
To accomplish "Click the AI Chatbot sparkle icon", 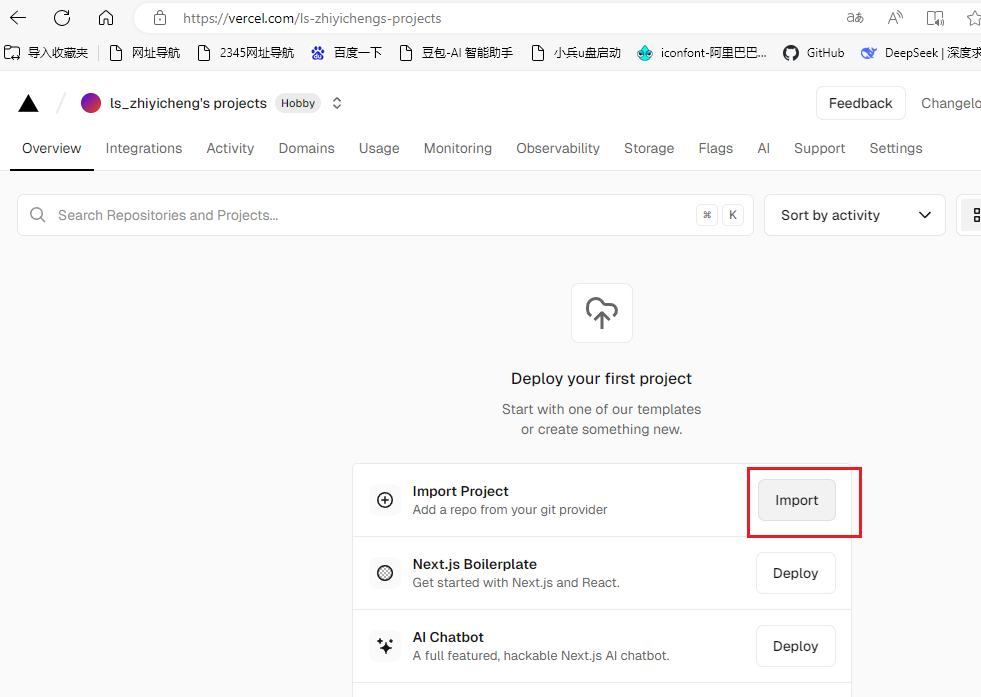I will click(385, 646).
